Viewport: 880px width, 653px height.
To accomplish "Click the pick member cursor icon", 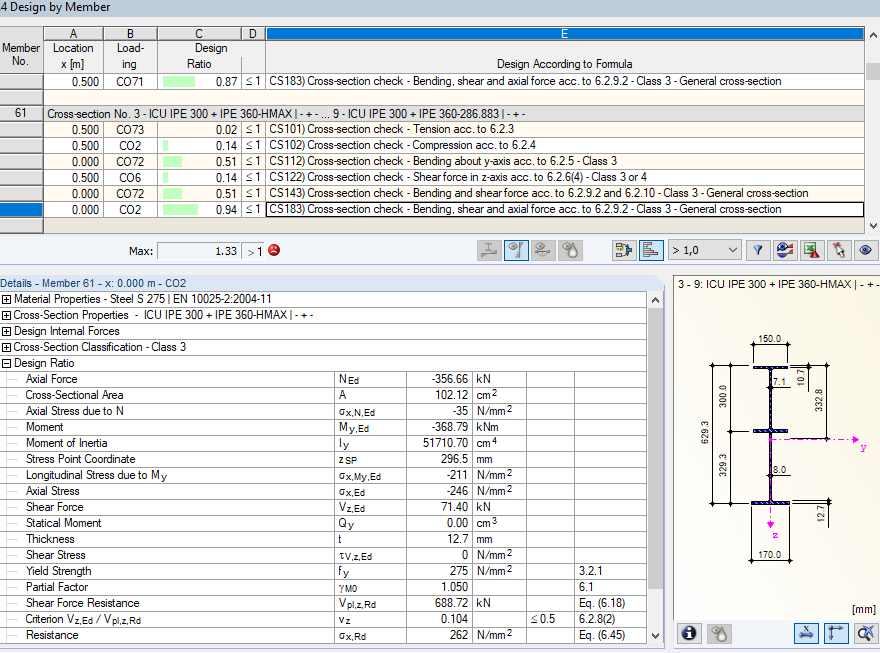I will coord(839,250).
